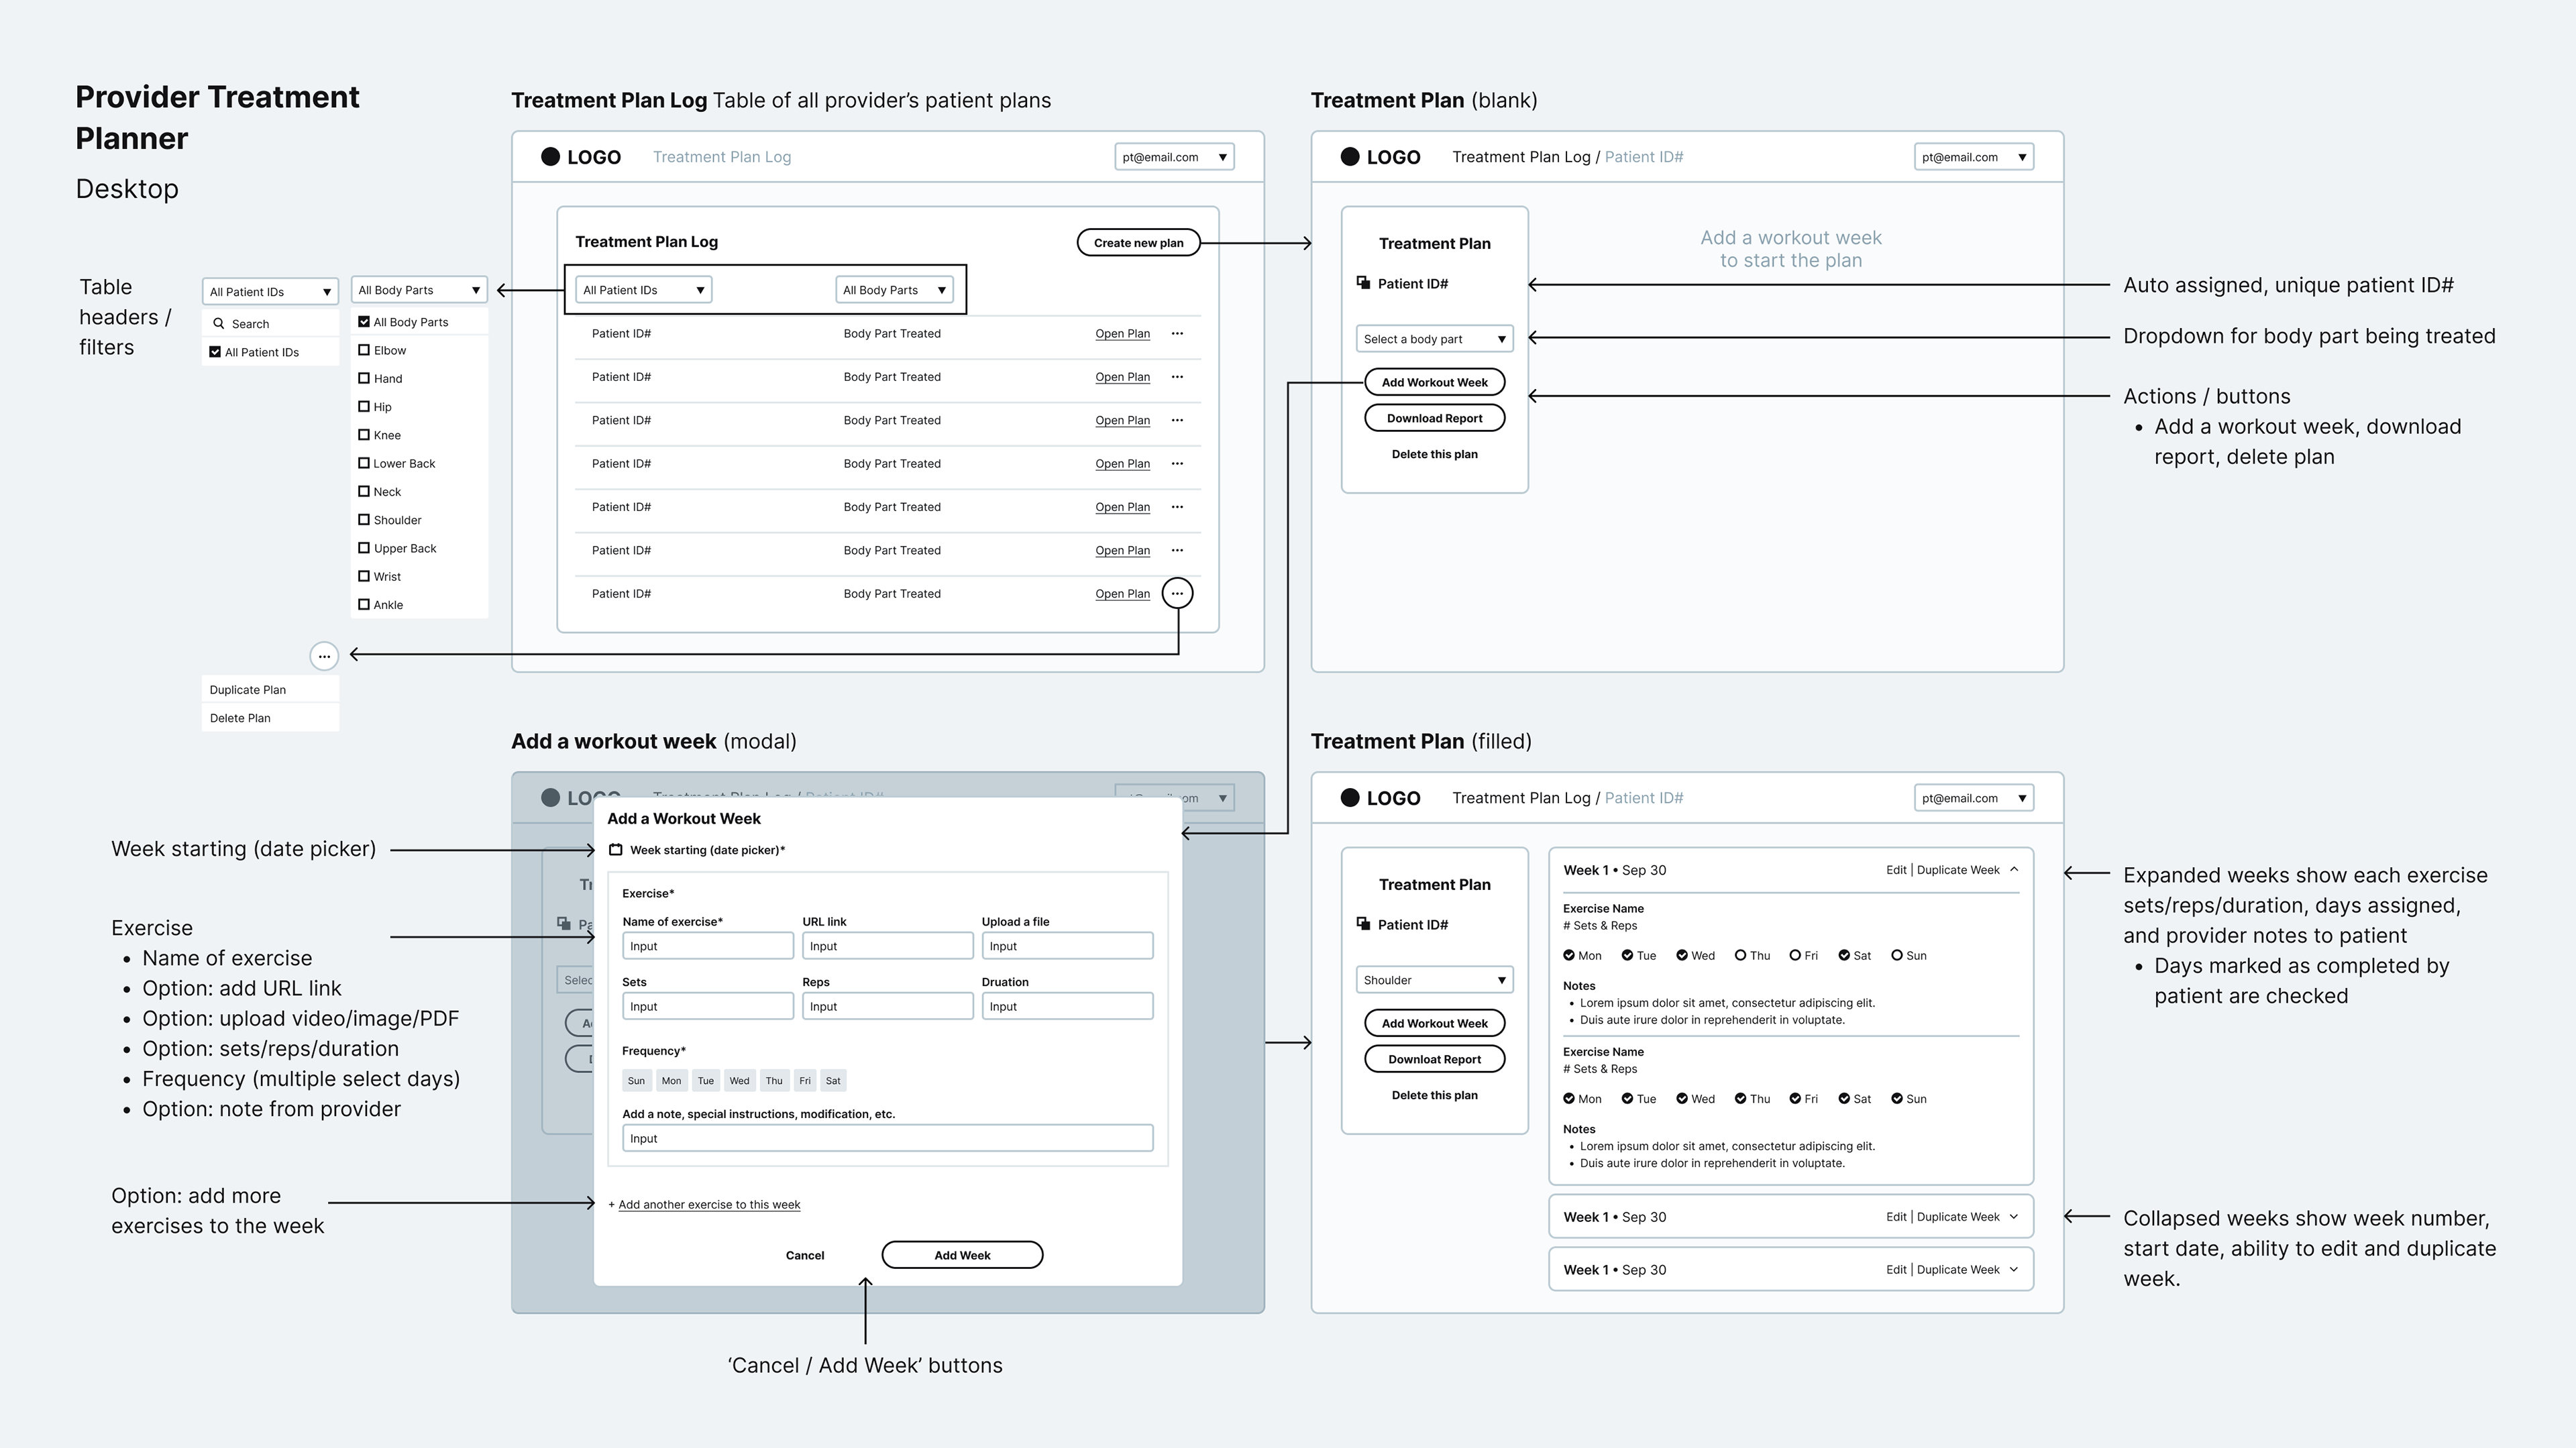Click Patient ID# copy icon in blank Treatment Plan
This screenshot has height=1448, width=2576.
click(x=1363, y=283)
